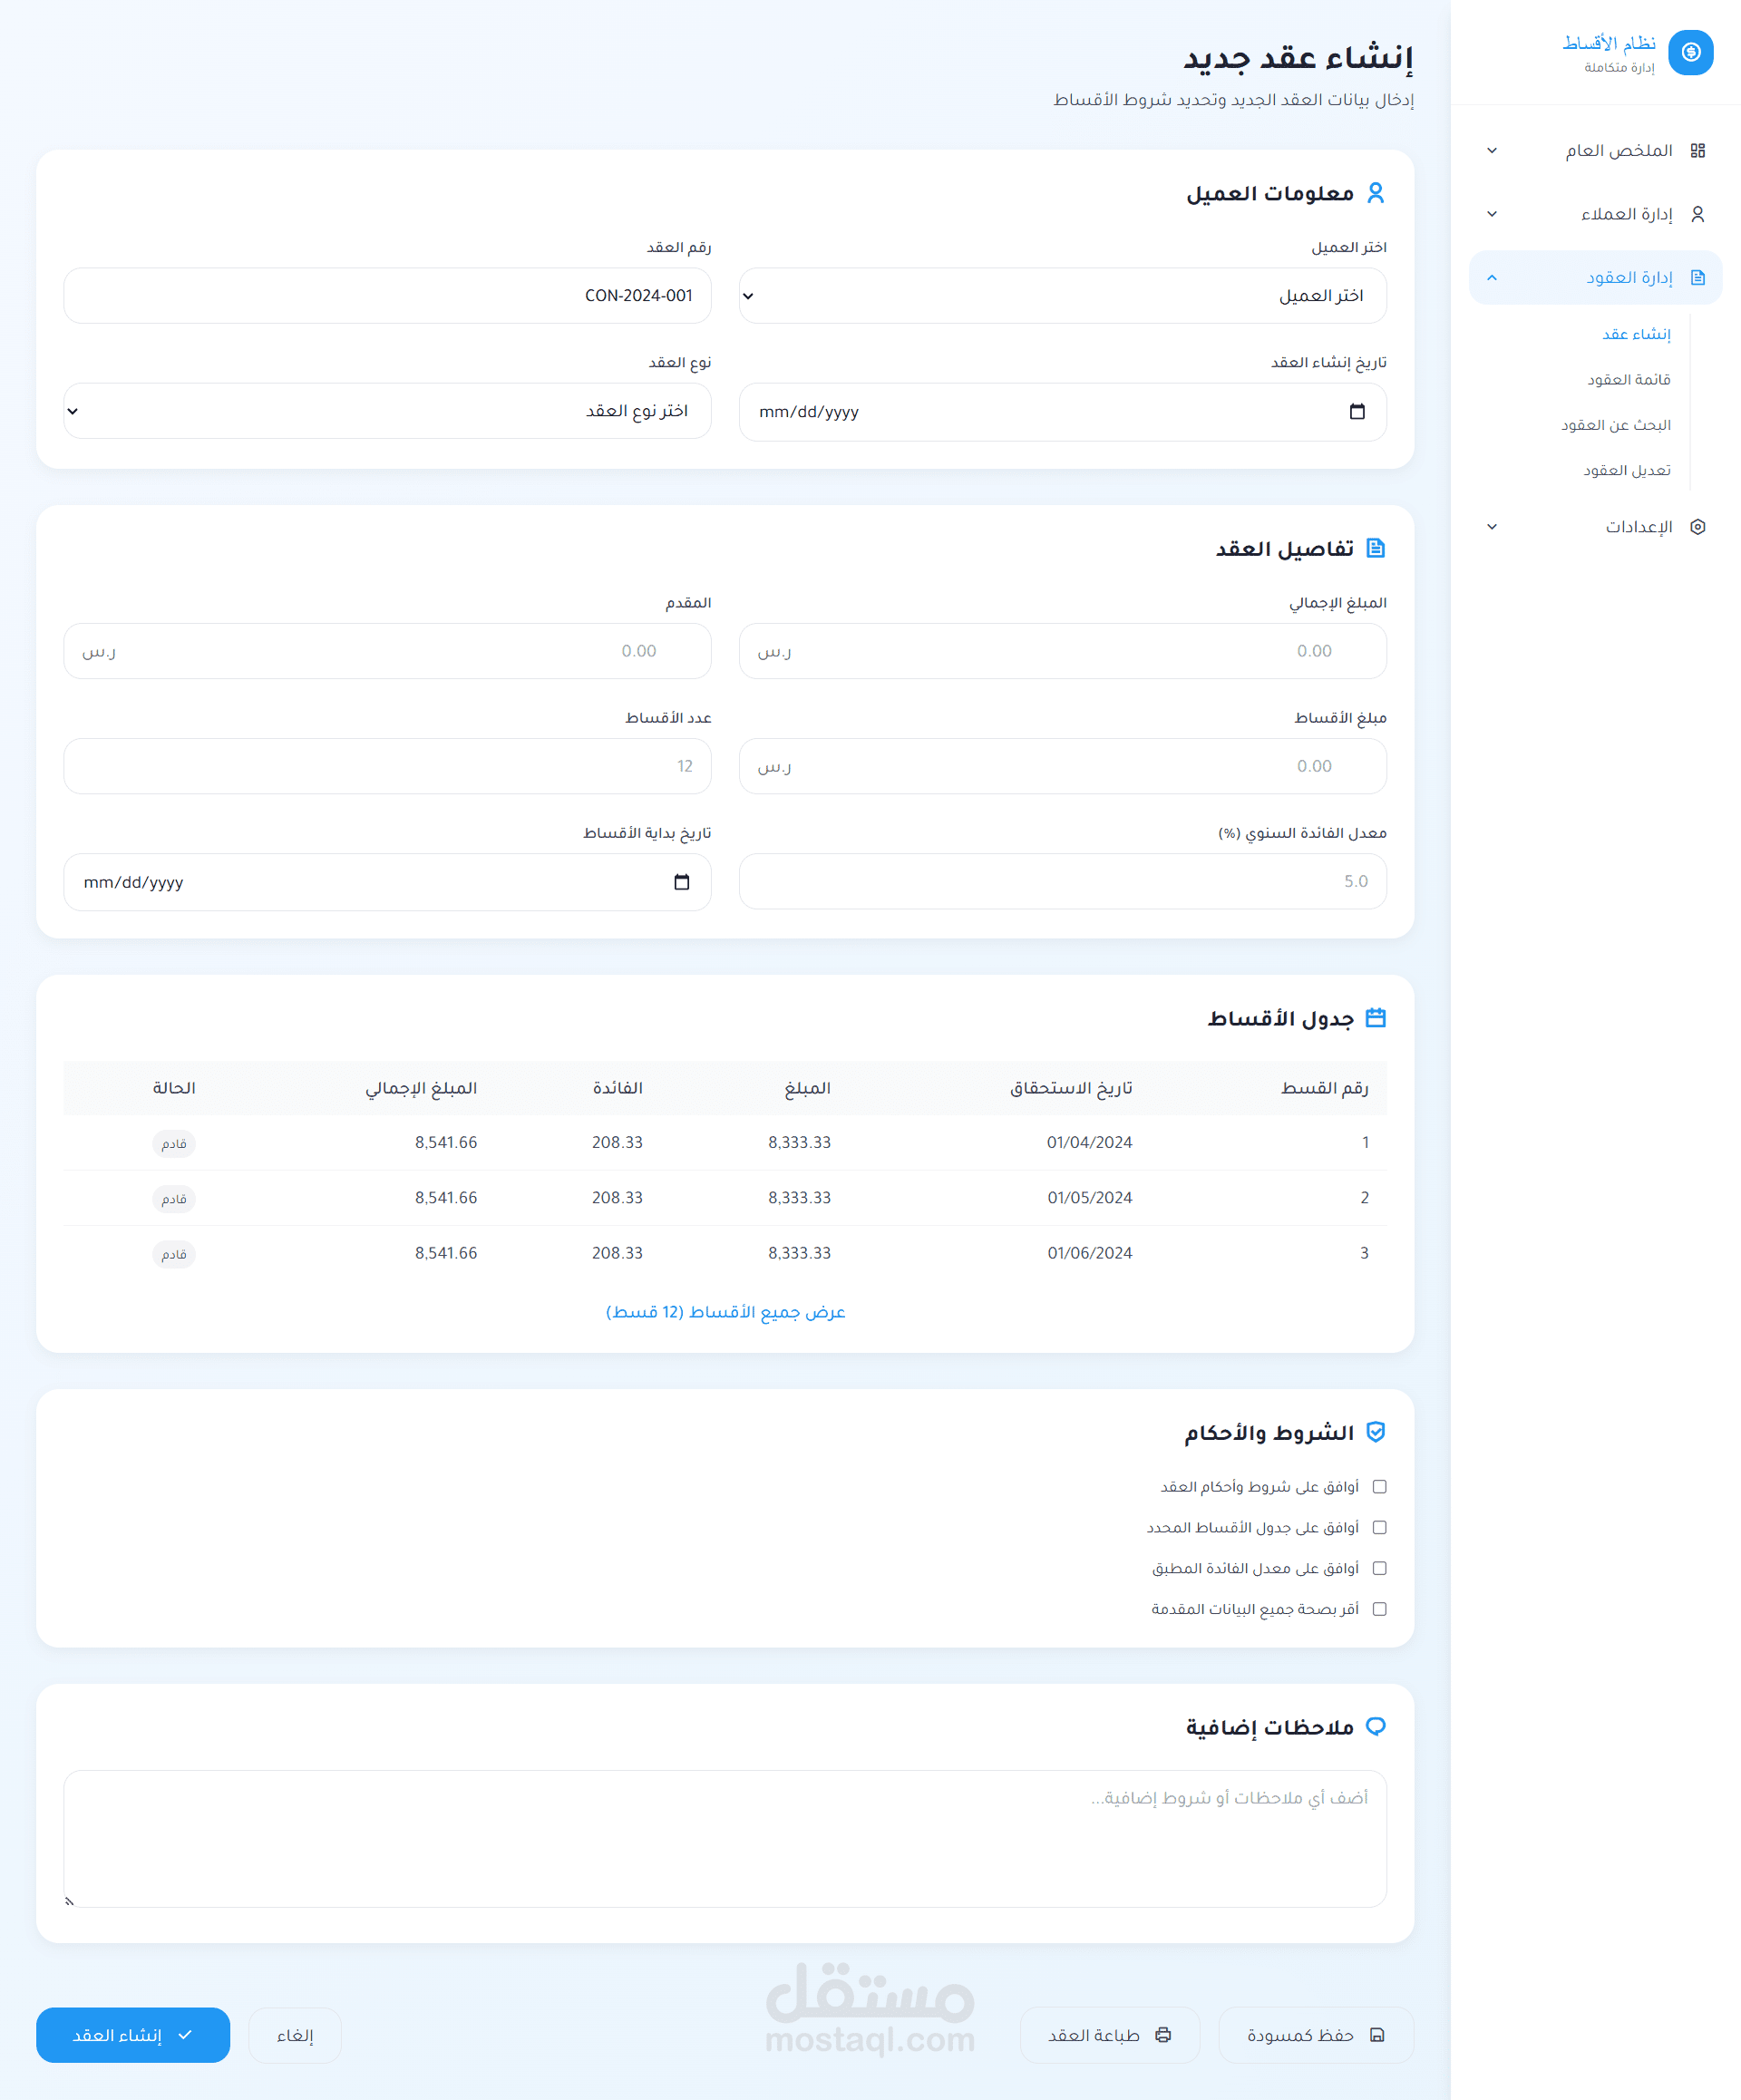
Task: Click the user icon beside إدارة العملاء
Action: [1697, 214]
